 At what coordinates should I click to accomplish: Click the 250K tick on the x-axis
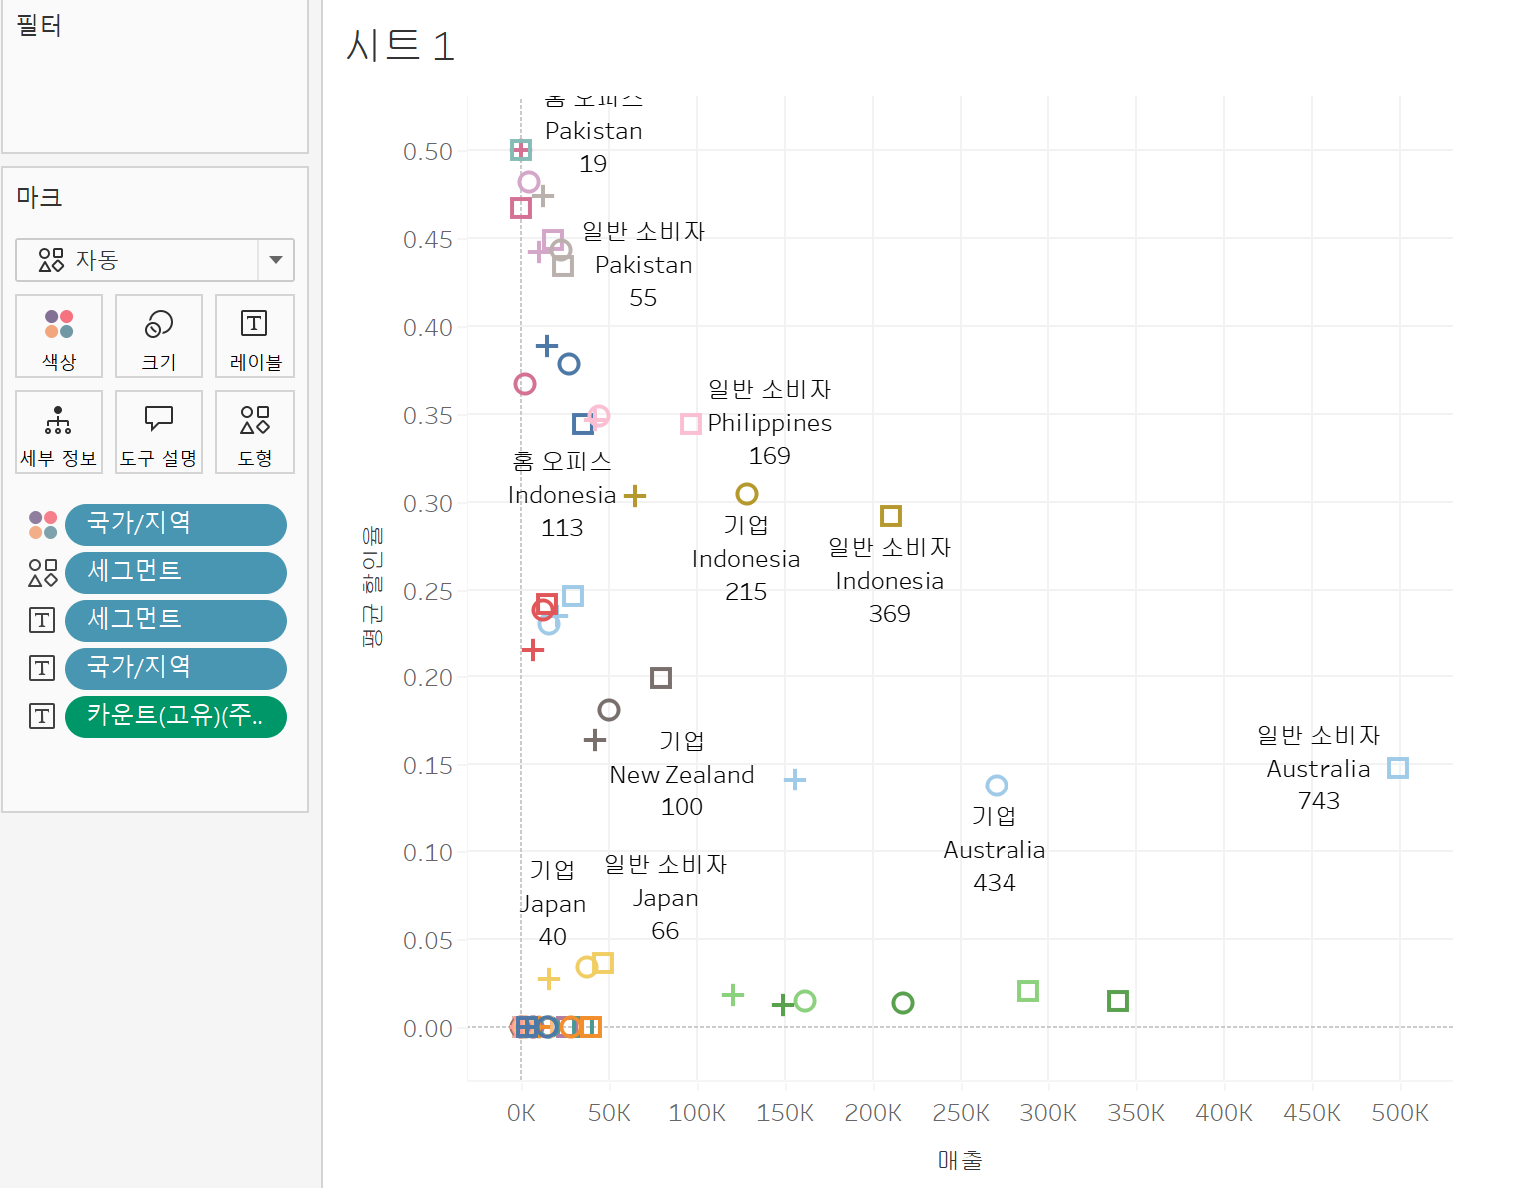coord(961,1113)
